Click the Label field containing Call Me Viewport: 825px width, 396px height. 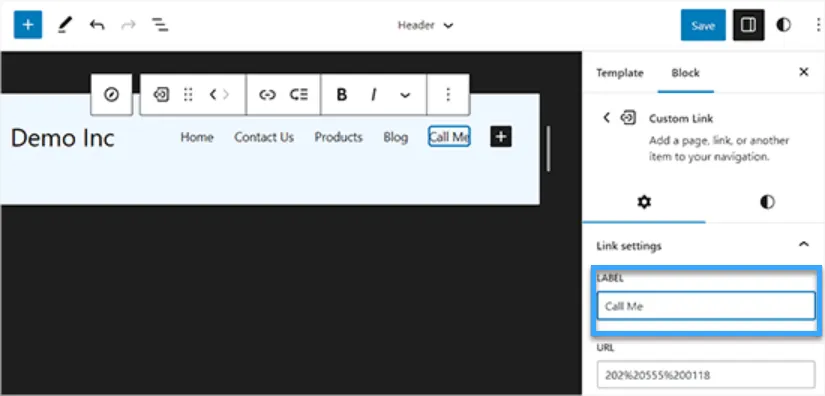click(706, 306)
